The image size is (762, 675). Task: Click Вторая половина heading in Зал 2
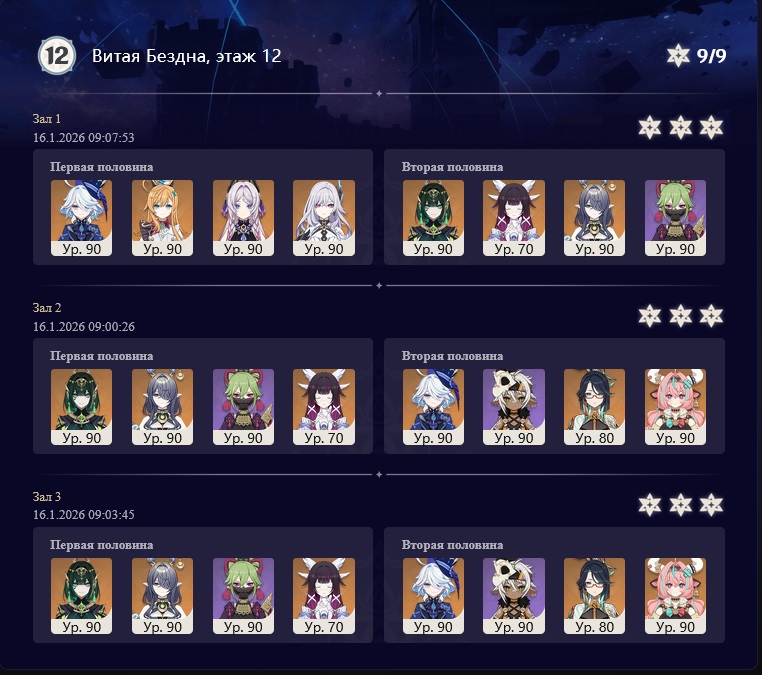tap(452, 356)
